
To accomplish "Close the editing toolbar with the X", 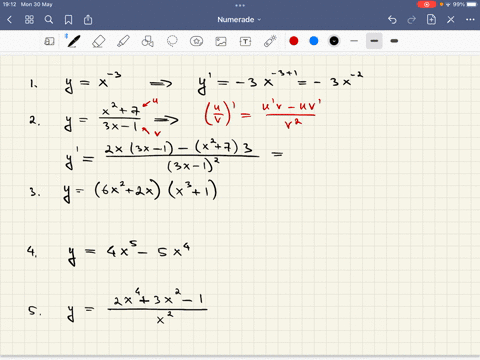I will point(451,20).
